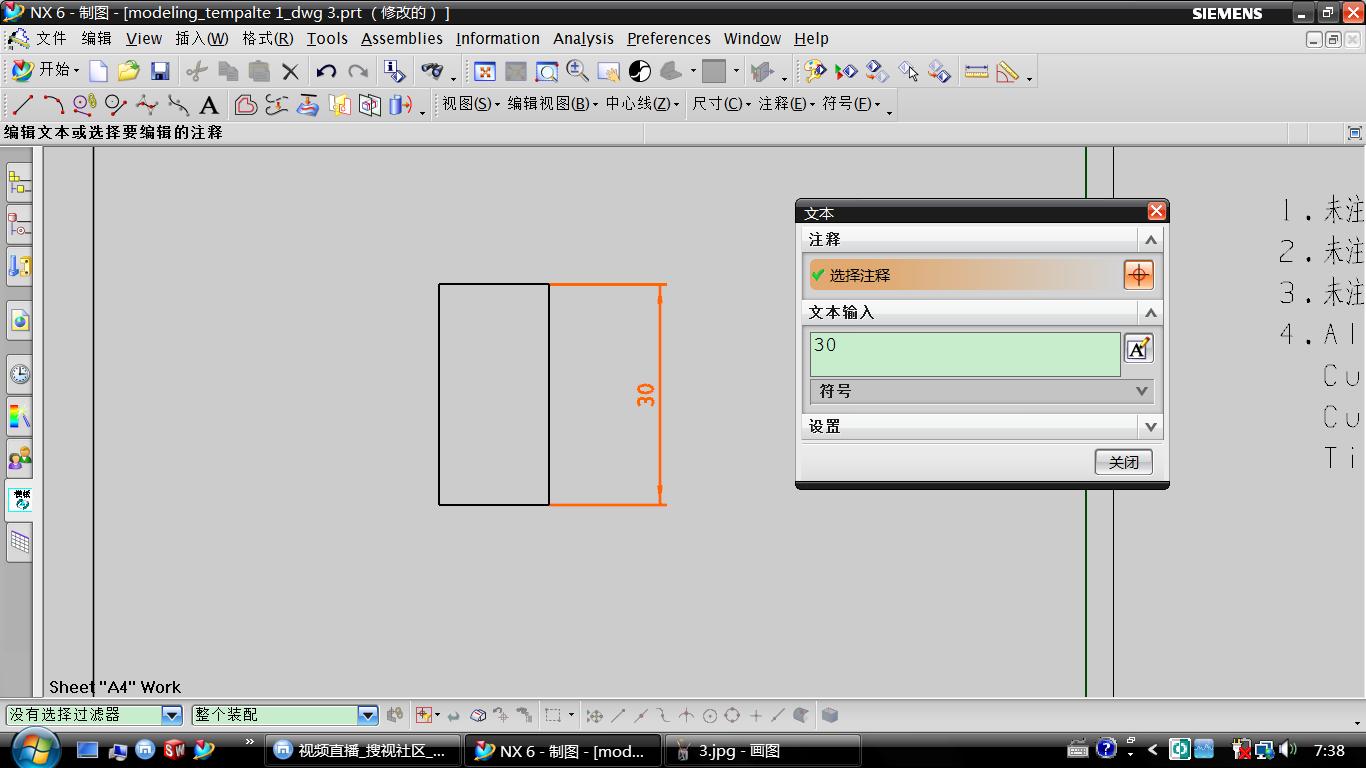Select the Arc sketch tool
Screen dimensions: 1366x768
point(53,105)
